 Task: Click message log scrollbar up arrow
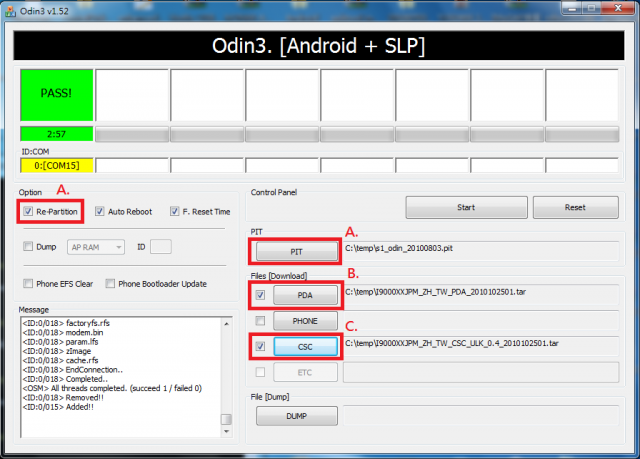coord(227,324)
